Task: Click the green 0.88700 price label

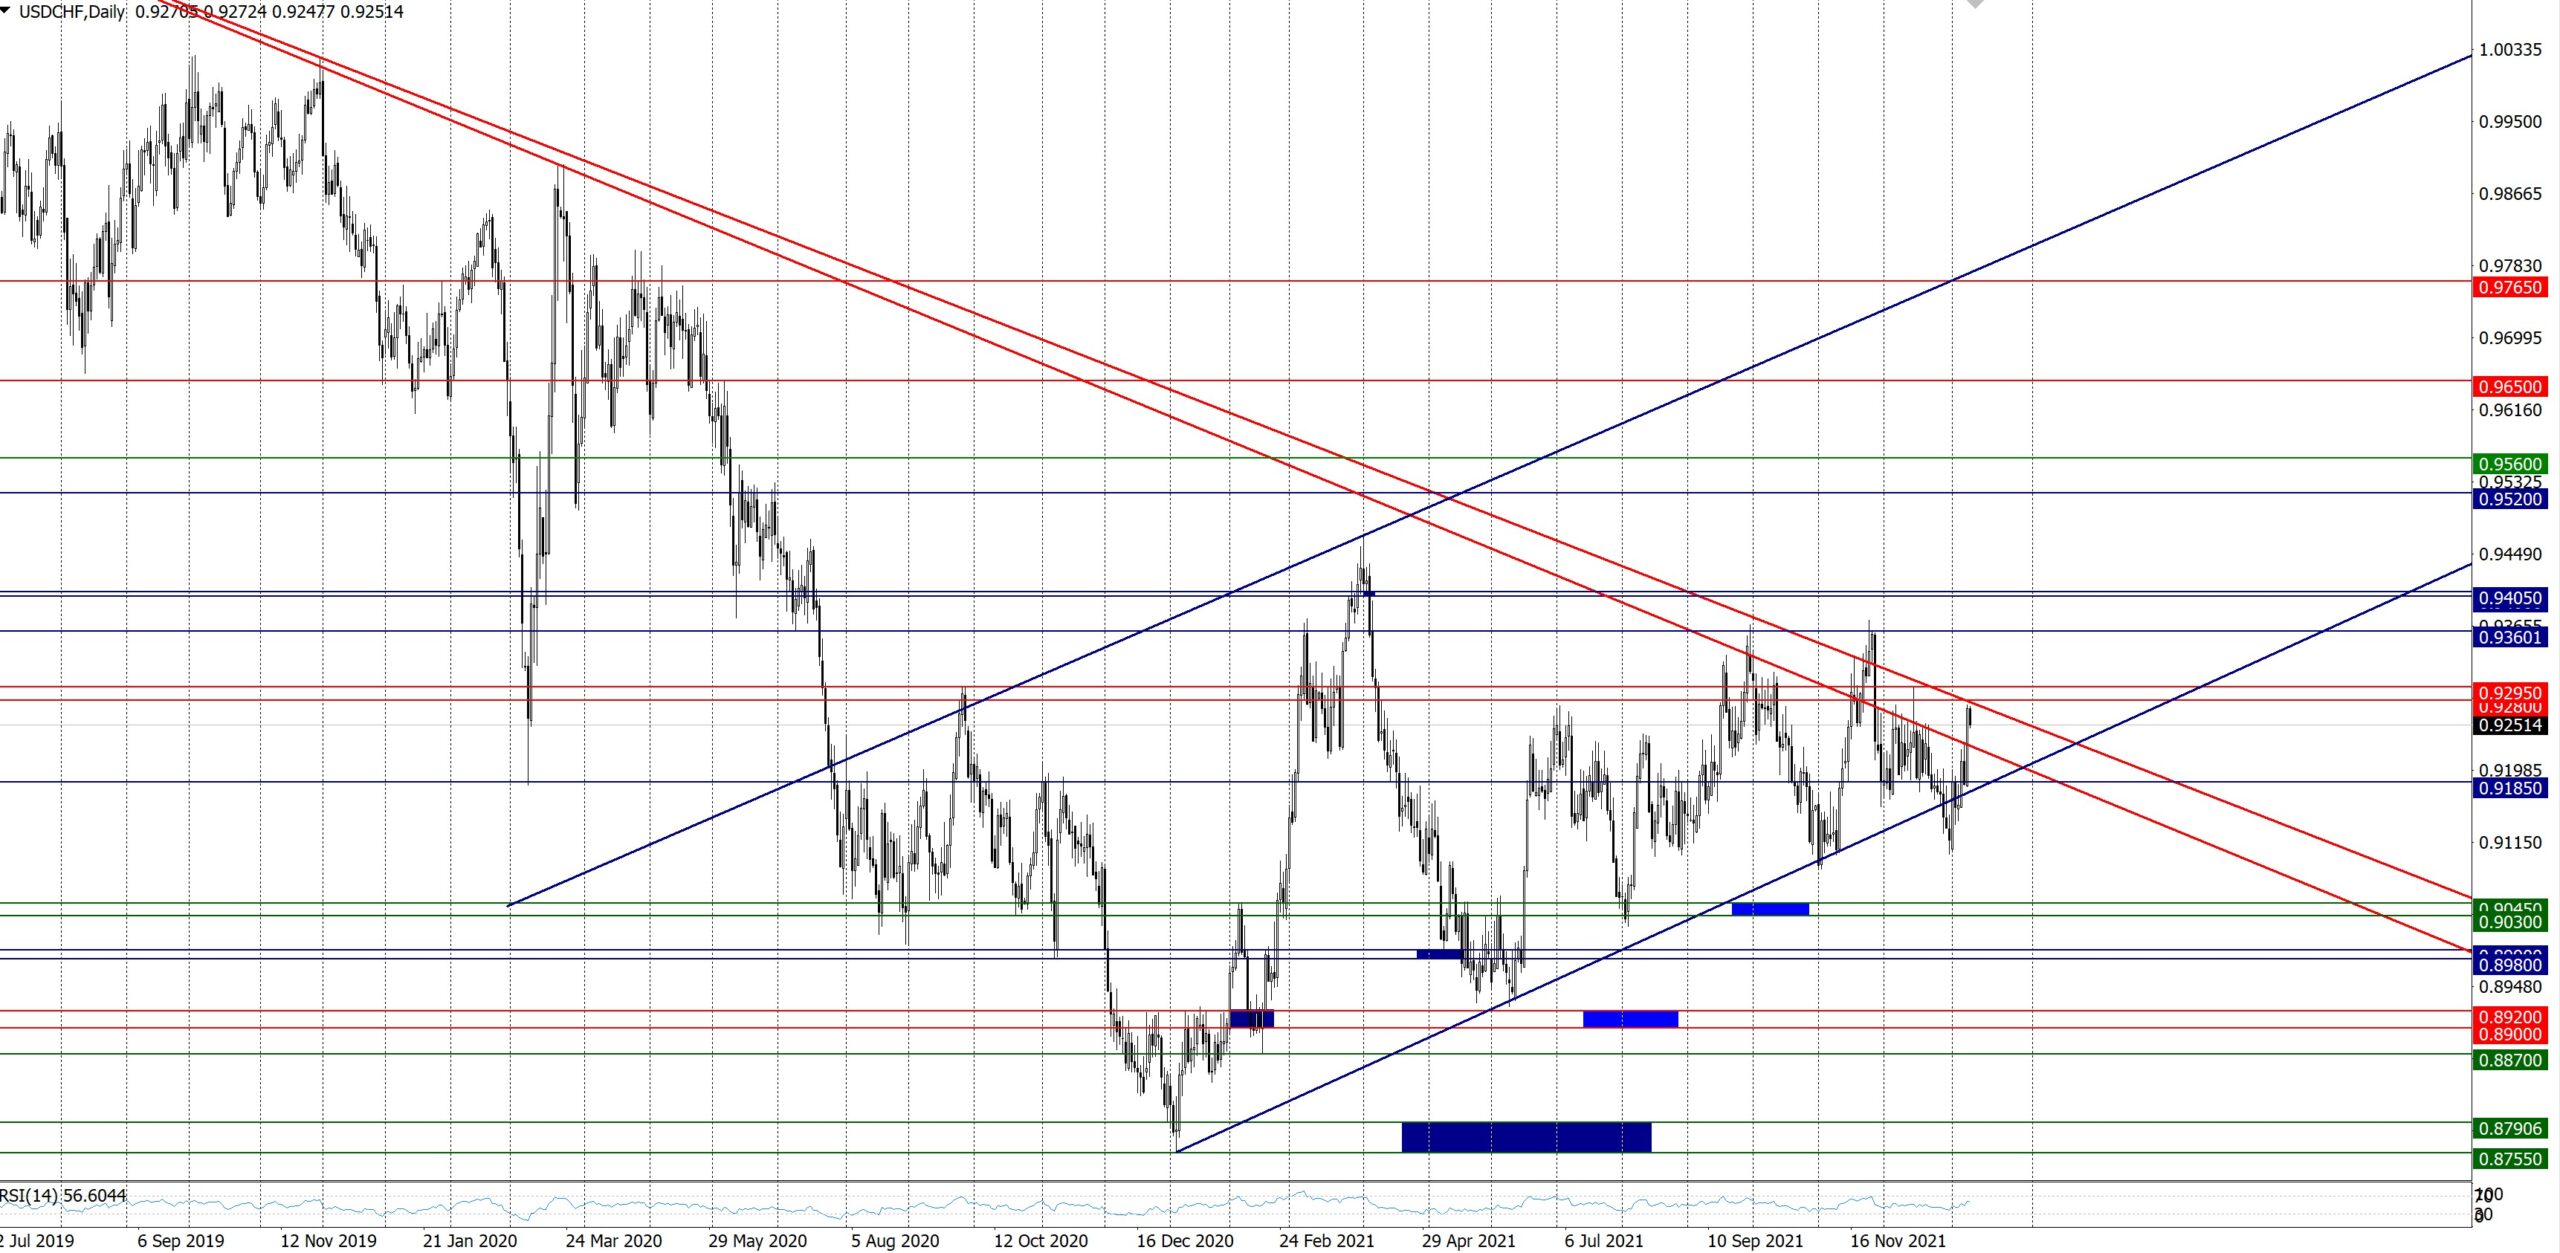Action: coord(2509,1060)
